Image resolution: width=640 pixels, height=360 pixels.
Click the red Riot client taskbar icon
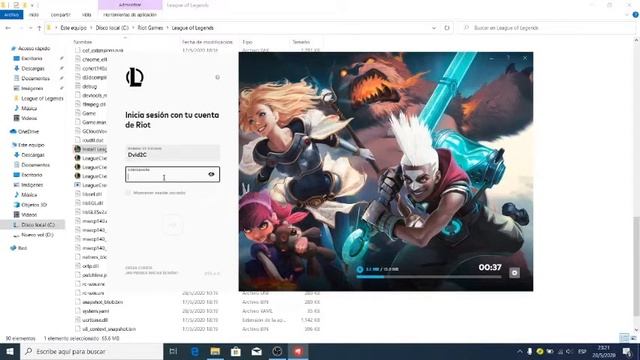pos(298,351)
